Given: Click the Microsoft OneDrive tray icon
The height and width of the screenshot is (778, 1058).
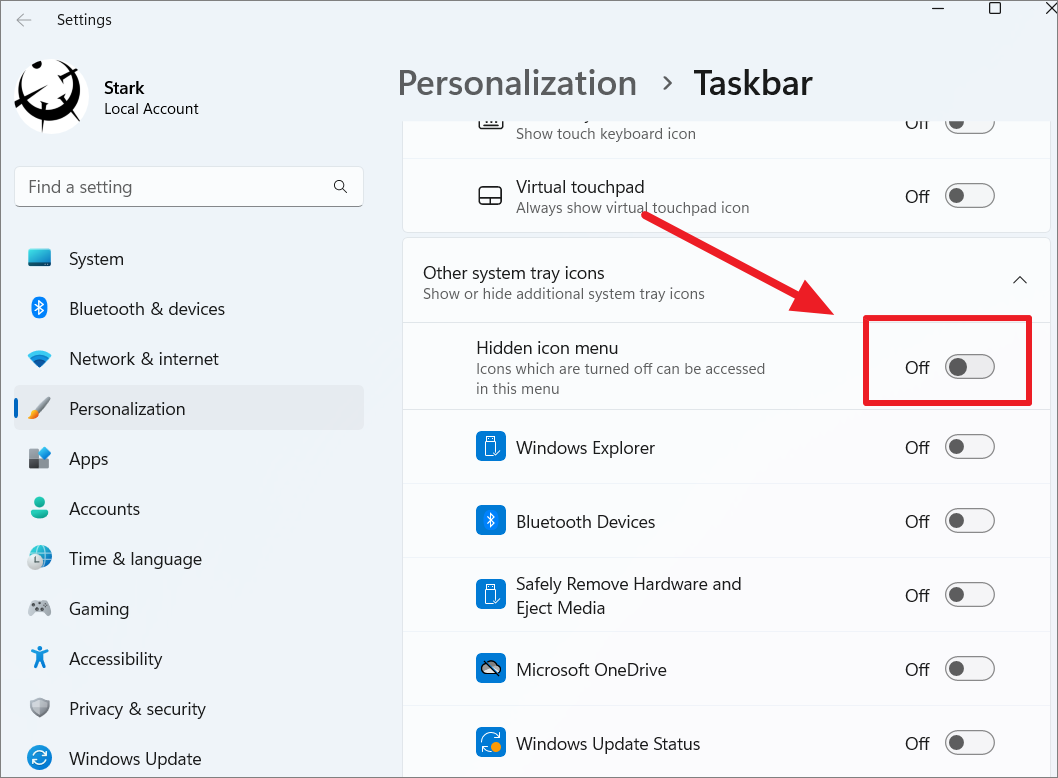Looking at the screenshot, I should pyautogui.click(x=491, y=668).
